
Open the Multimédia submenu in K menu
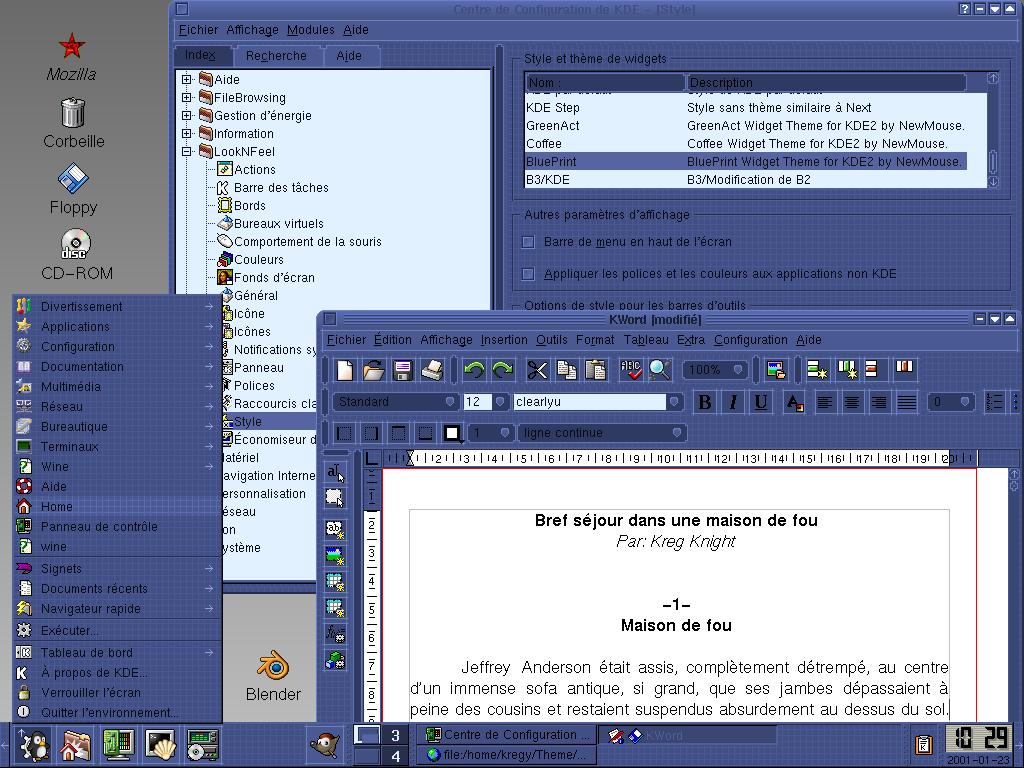(x=118, y=387)
